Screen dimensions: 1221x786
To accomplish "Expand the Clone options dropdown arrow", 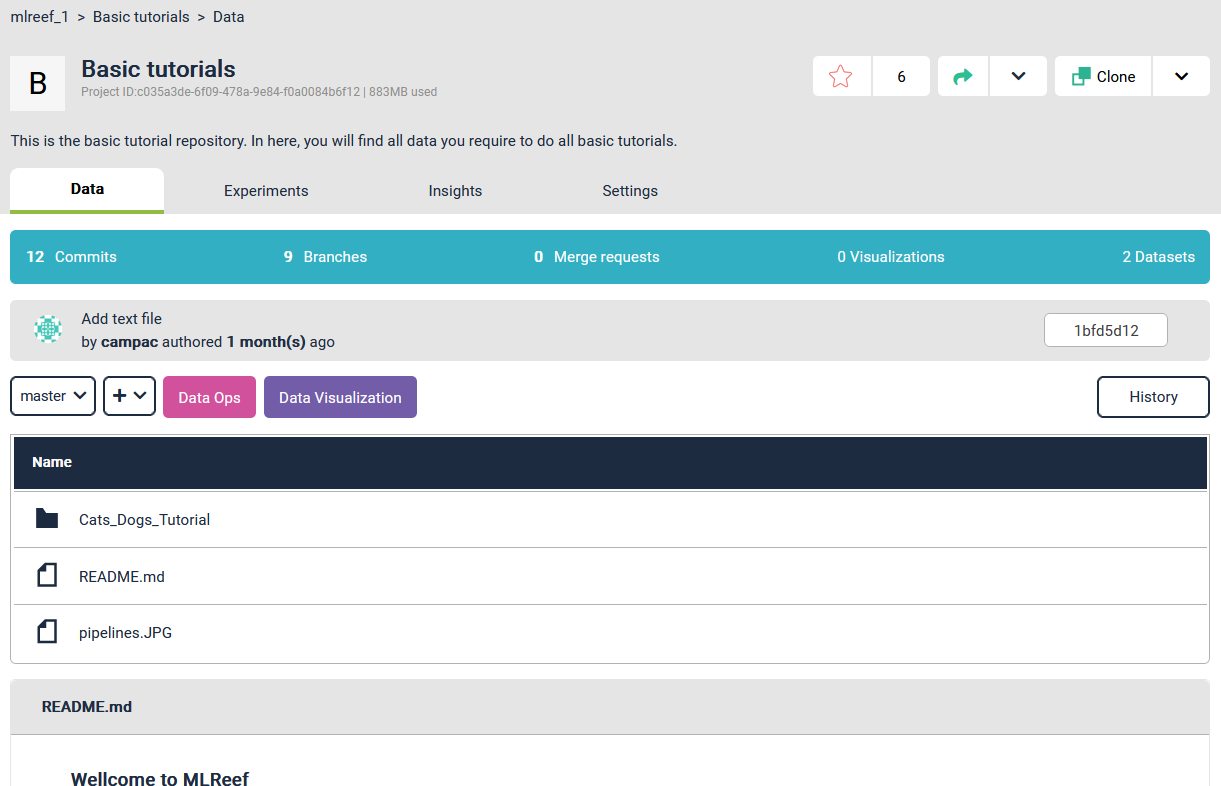I will 1181,76.
